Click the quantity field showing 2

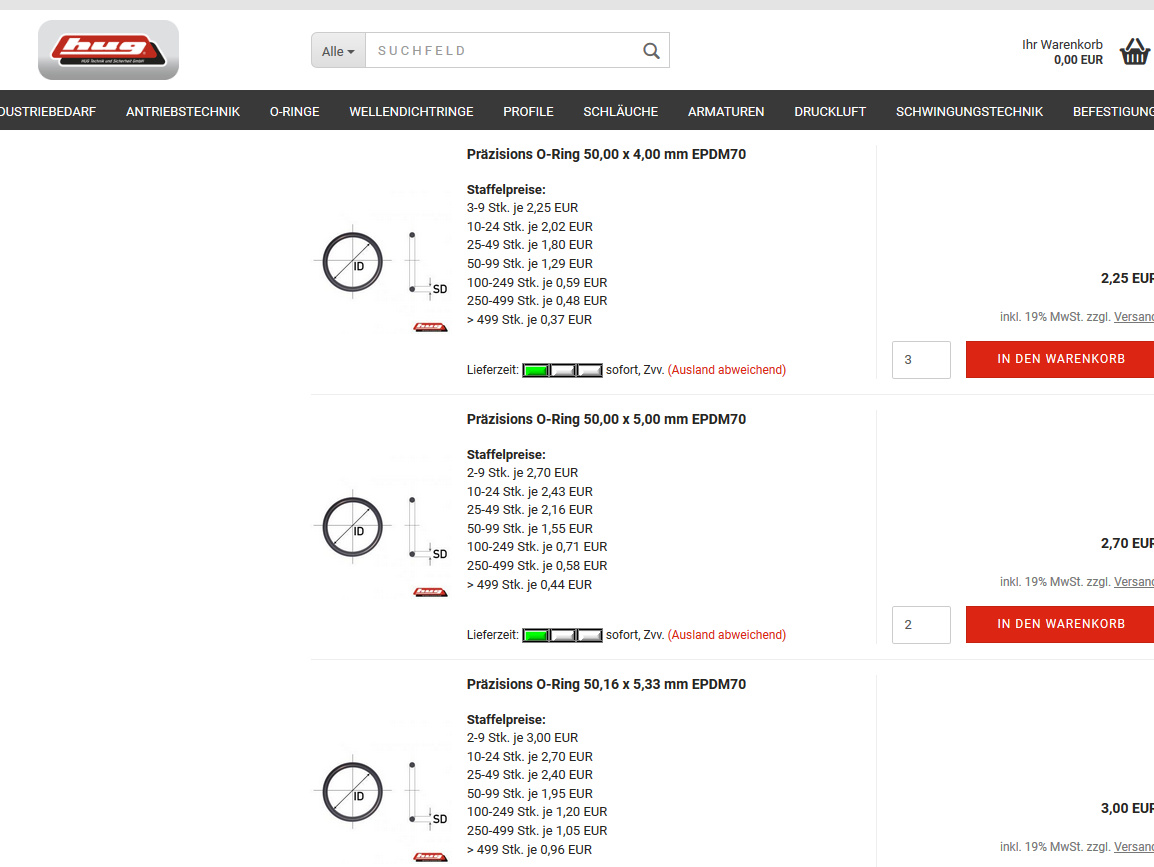[x=920, y=625]
